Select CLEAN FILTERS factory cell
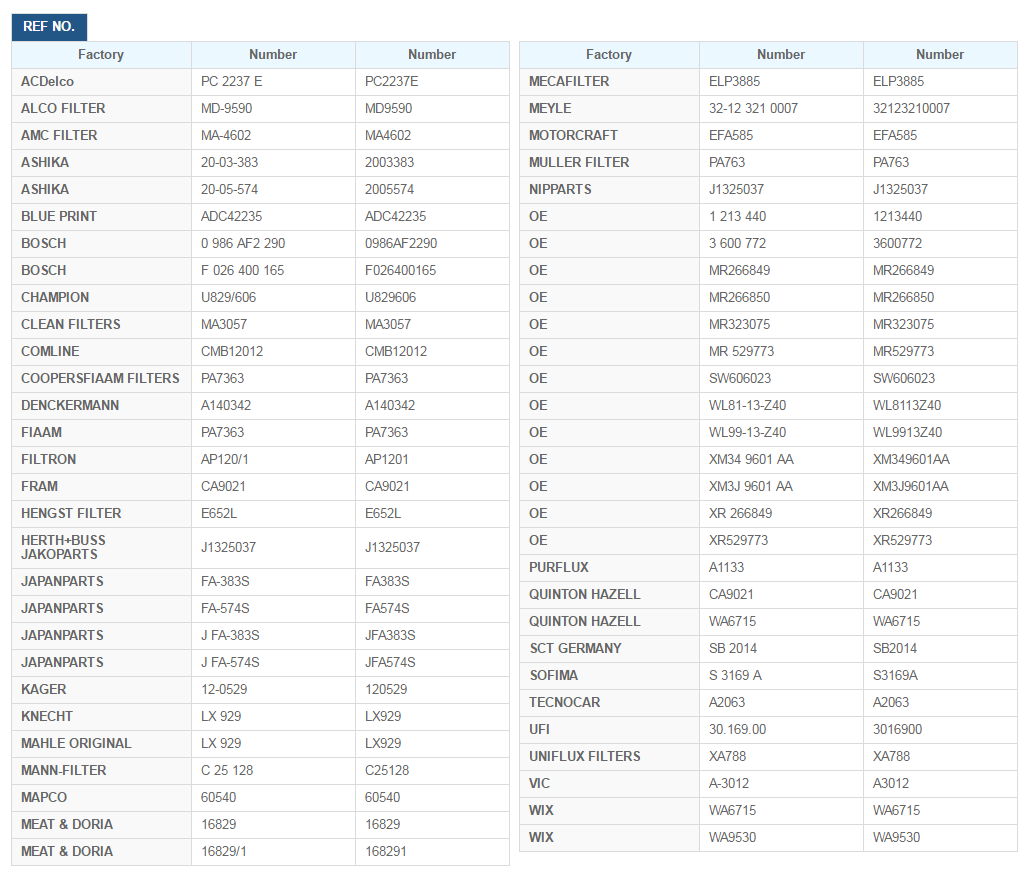Screen dimensions: 1030x877 pos(102,325)
